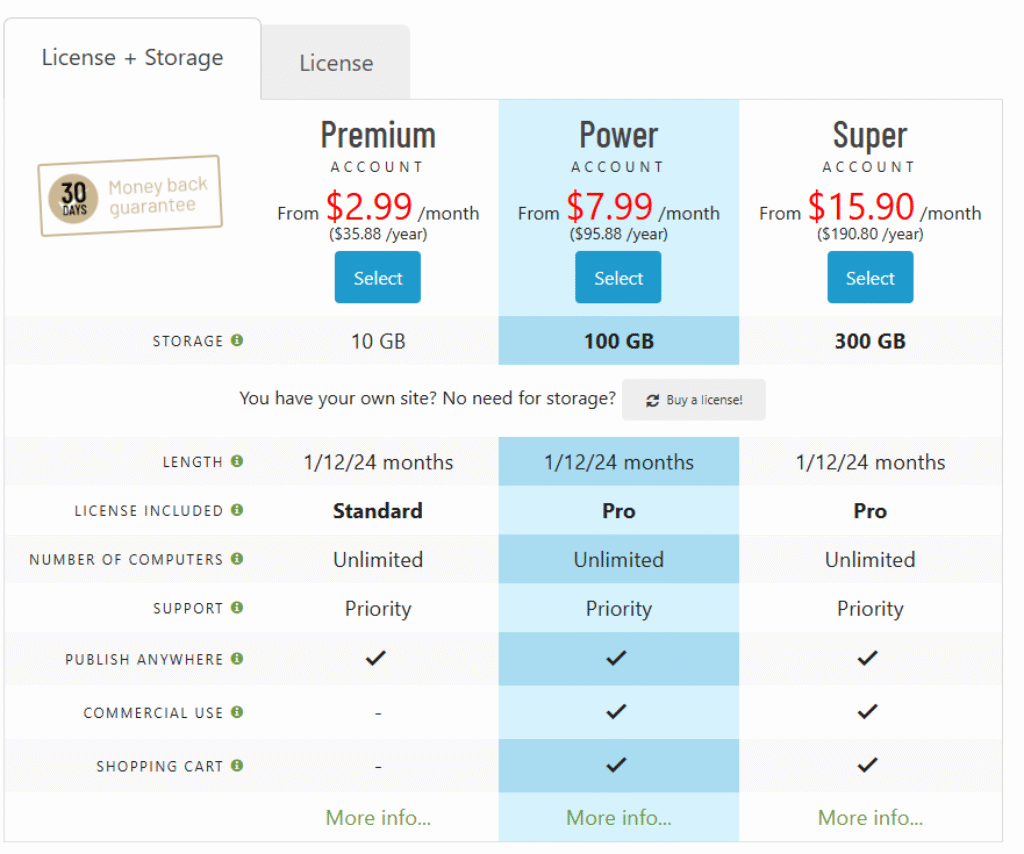The height and width of the screenshot is (854, 1024).
Task: Click the Commercial Use info icon
Action: click(237, 712)
